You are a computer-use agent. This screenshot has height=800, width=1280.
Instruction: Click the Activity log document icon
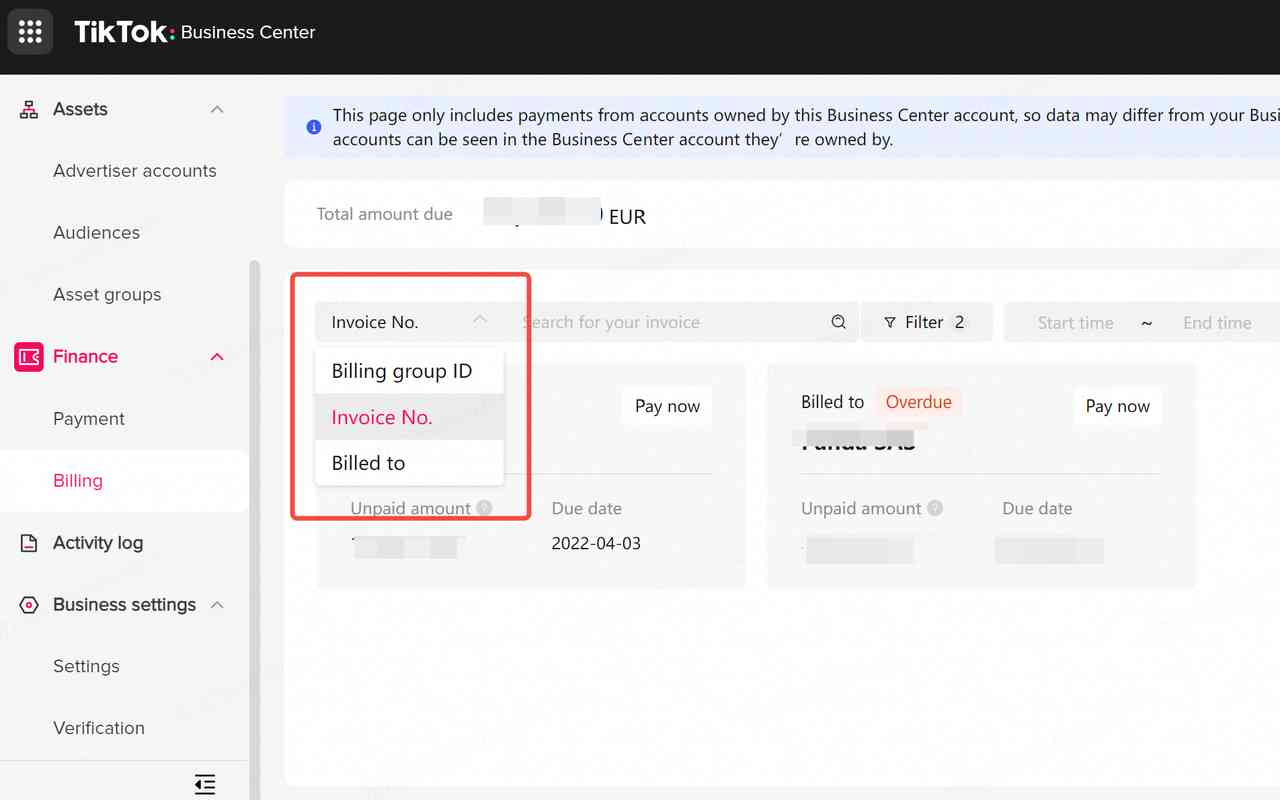[x=27, y=542]
